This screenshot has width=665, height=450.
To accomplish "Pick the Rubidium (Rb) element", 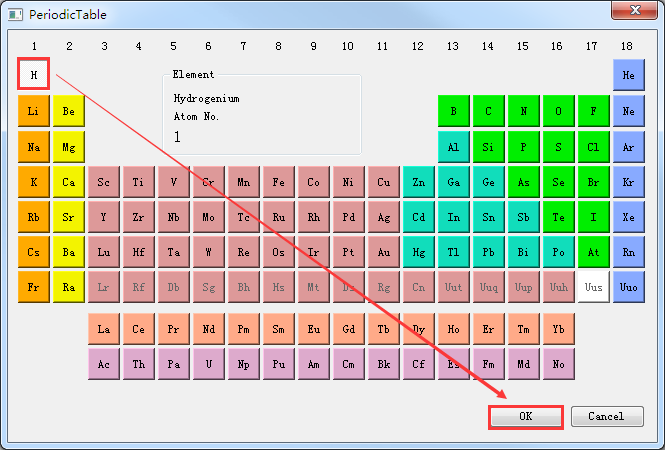I will (34, 217).
